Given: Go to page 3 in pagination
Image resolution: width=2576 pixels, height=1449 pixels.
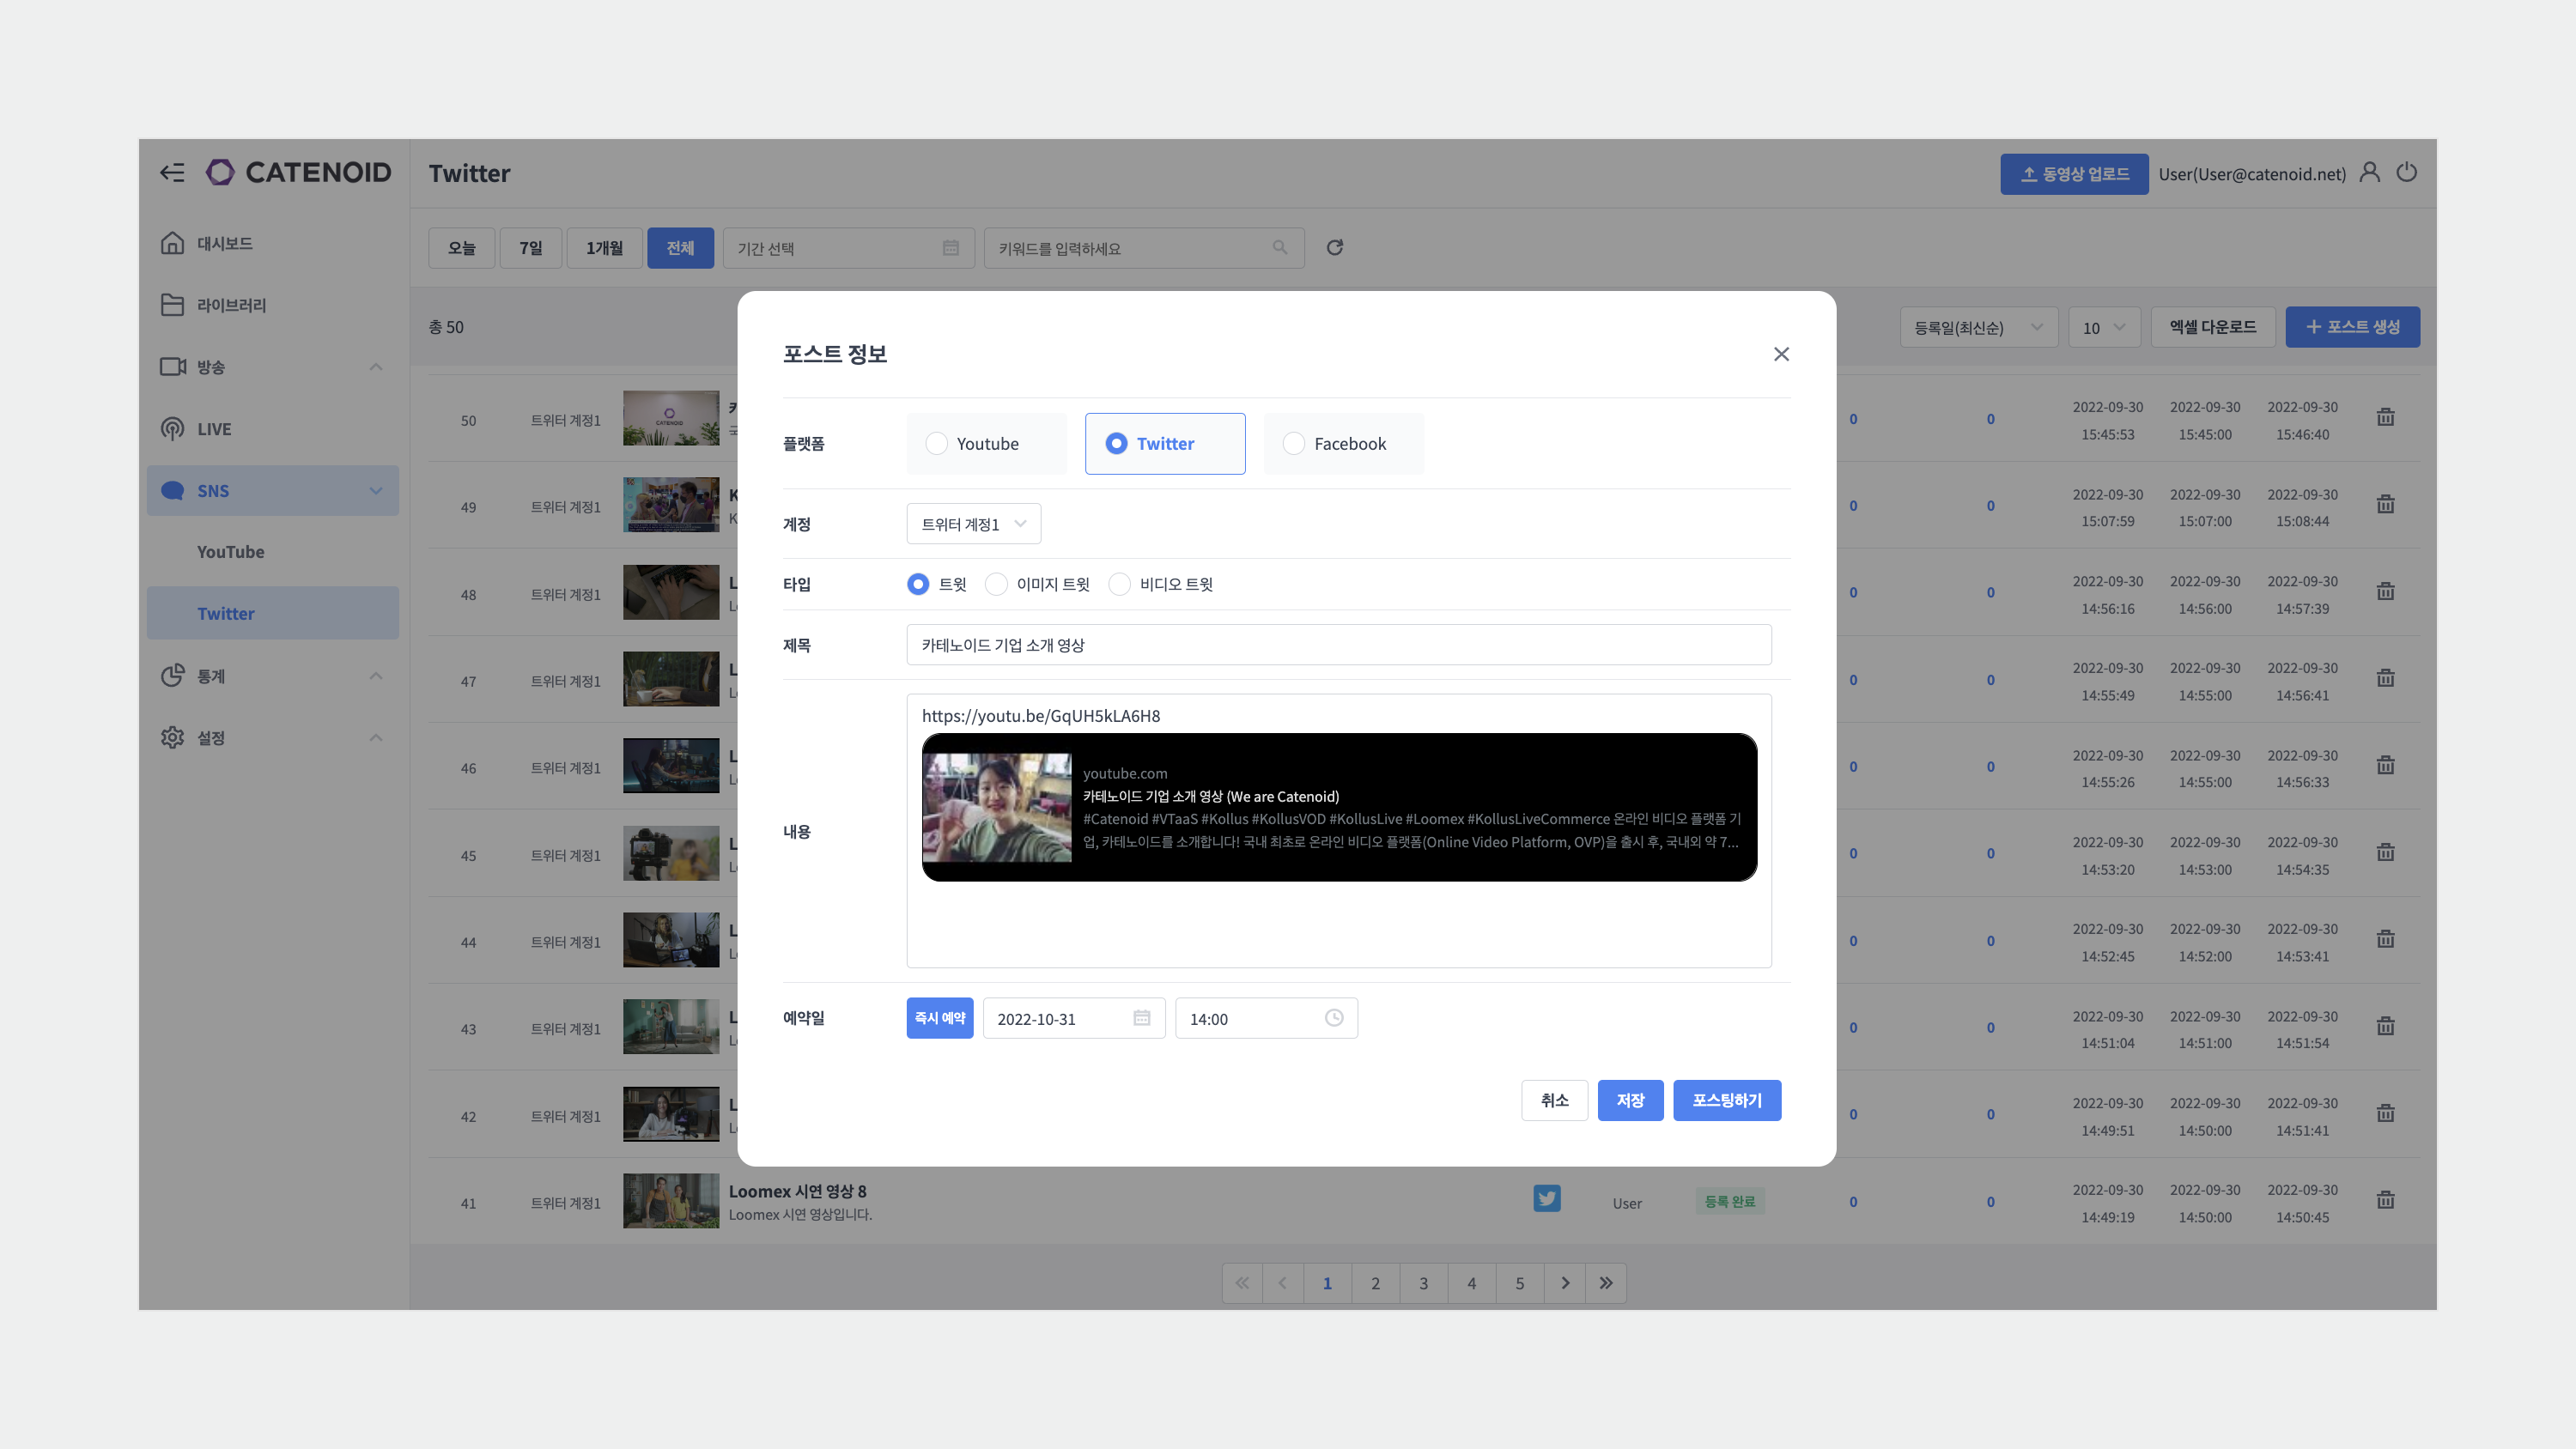Looking at the screenshot, I should (x=1423, y=1283).
